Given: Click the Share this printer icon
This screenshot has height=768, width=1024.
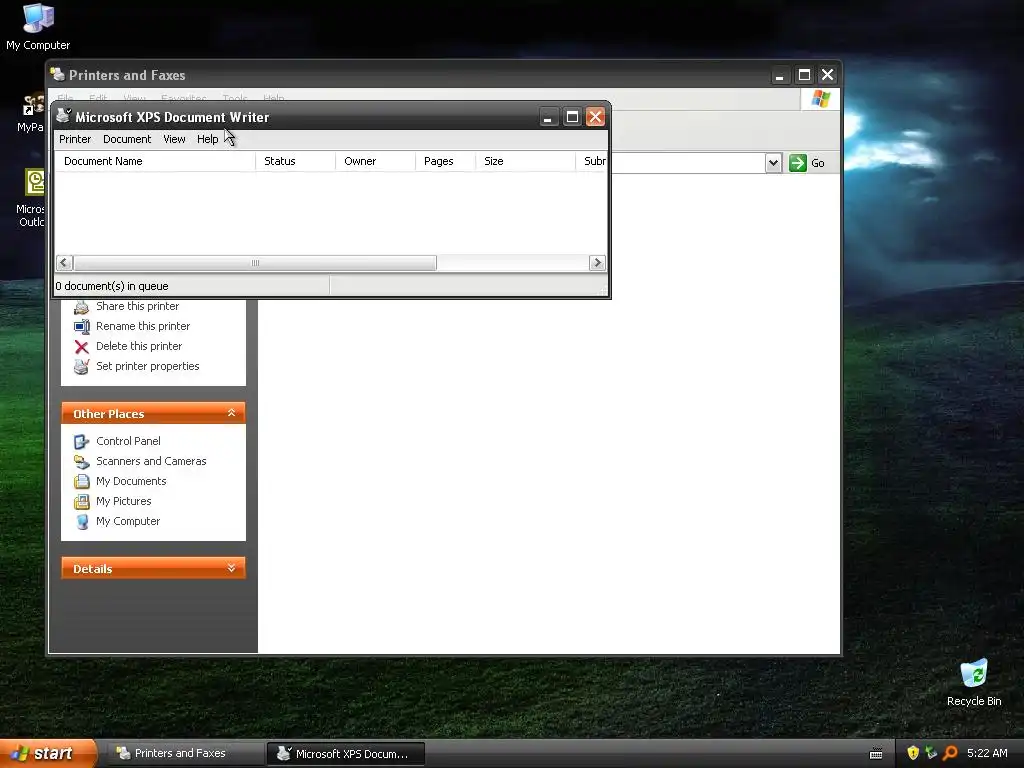Looking at the screenshot, I should (82, 307).
